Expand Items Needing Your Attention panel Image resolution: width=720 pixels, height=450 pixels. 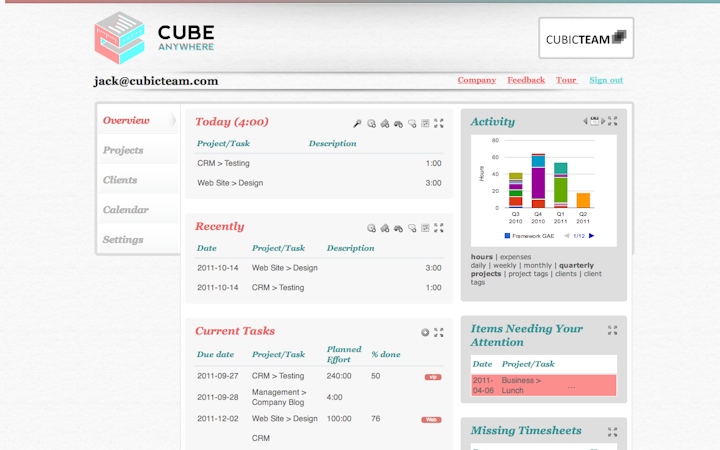pos(613,330)
